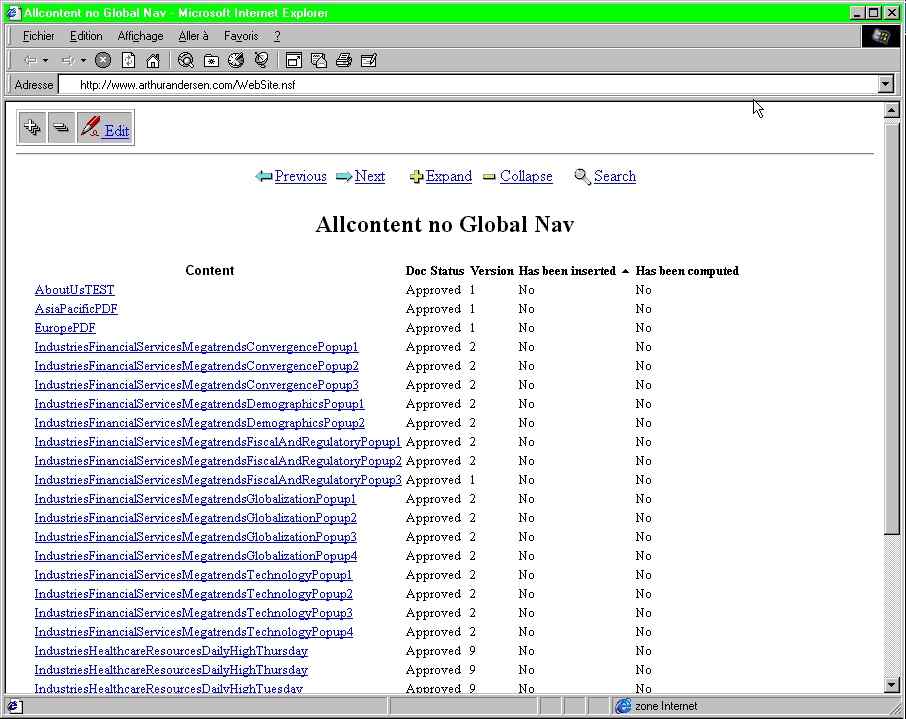This screenshot has height=719, width=906.
Task: Open the Fichier menu
Action: [x=39, y=36]
